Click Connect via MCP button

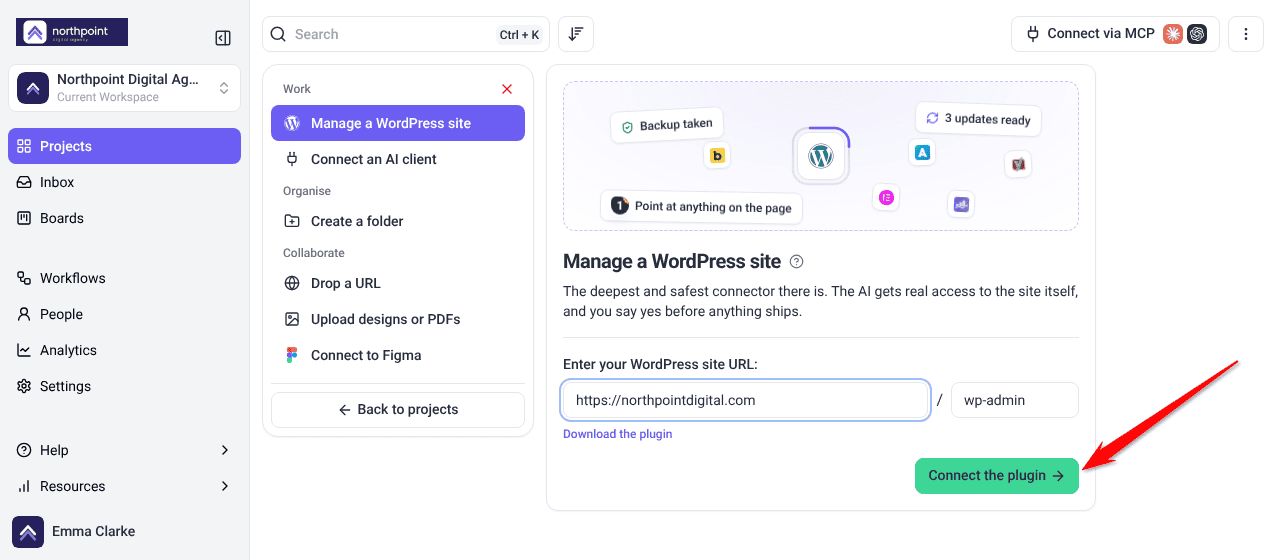(x=1115, y=34)
